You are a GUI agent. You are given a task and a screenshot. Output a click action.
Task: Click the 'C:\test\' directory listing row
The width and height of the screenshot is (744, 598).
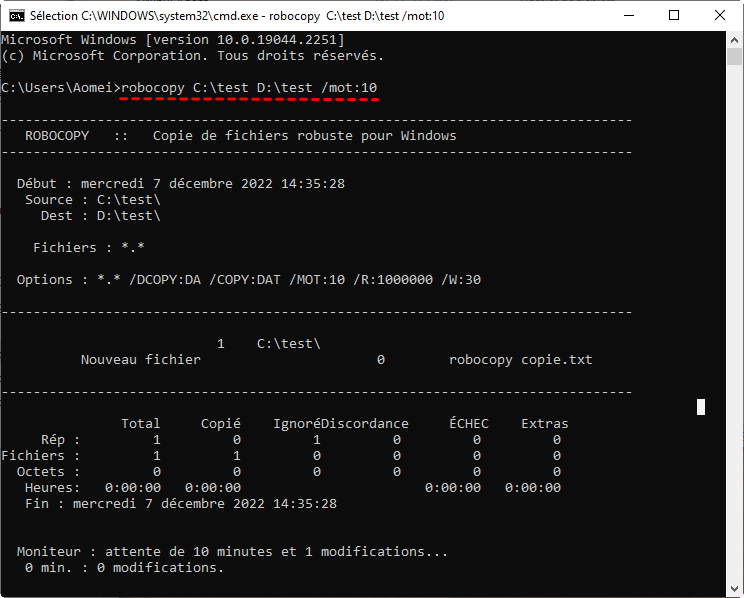[x=269, y=344]
